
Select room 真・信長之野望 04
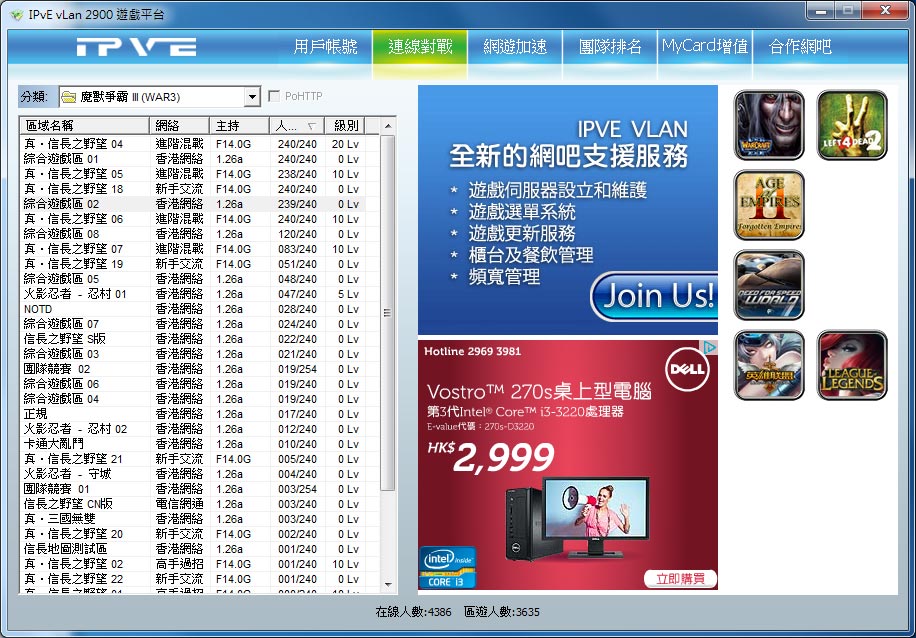(192, 144)
